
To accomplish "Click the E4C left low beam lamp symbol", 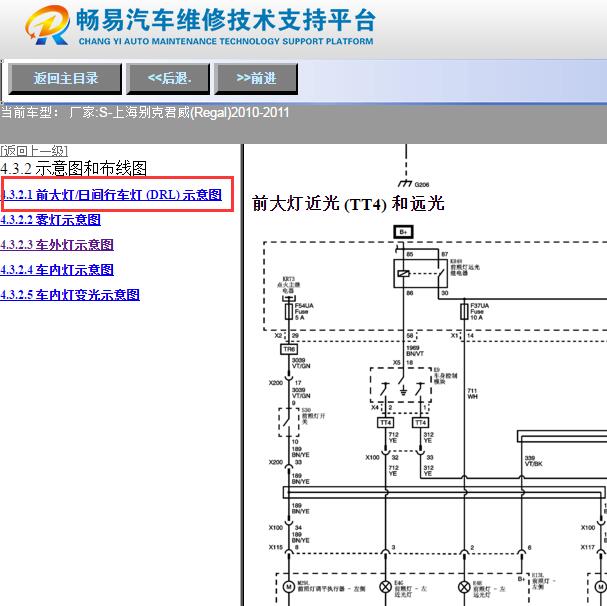I will point(385,587).
